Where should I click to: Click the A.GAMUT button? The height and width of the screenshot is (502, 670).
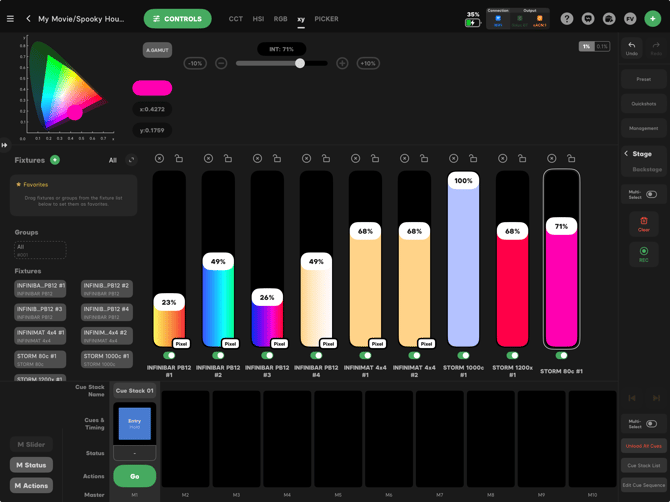pos(157,50)
